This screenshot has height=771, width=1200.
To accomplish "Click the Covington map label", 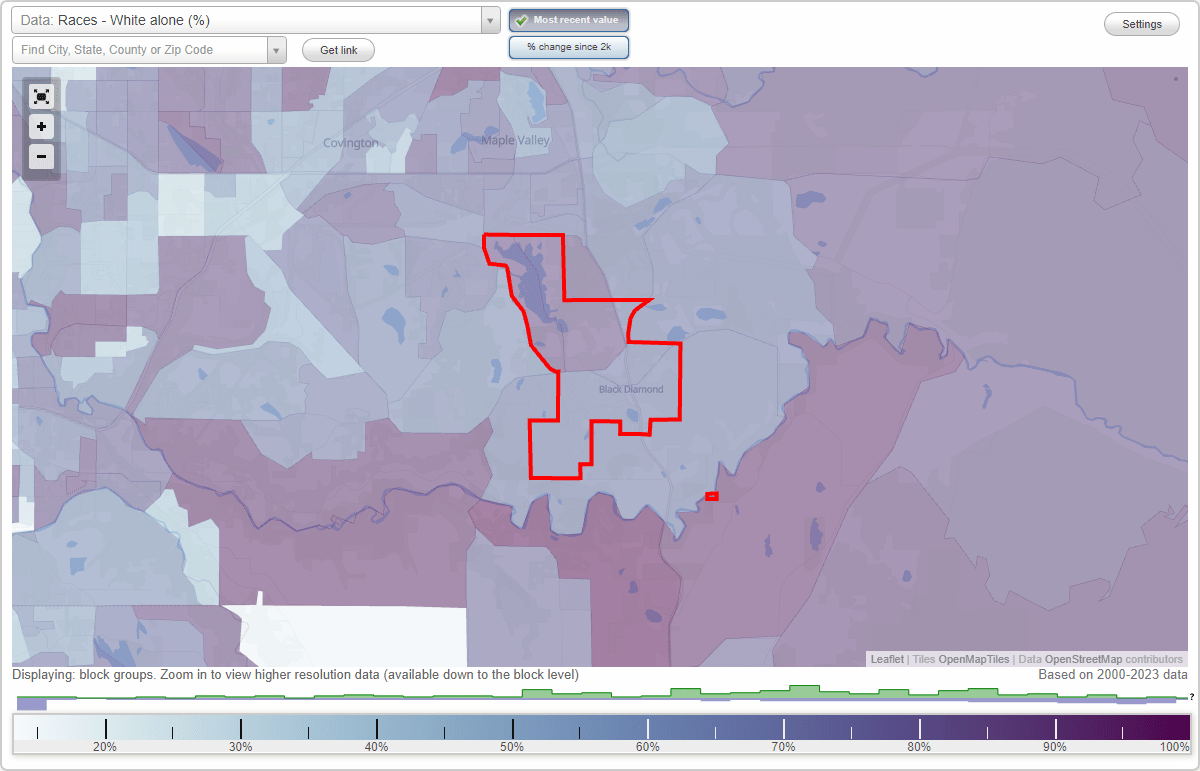I will (351, 143).
